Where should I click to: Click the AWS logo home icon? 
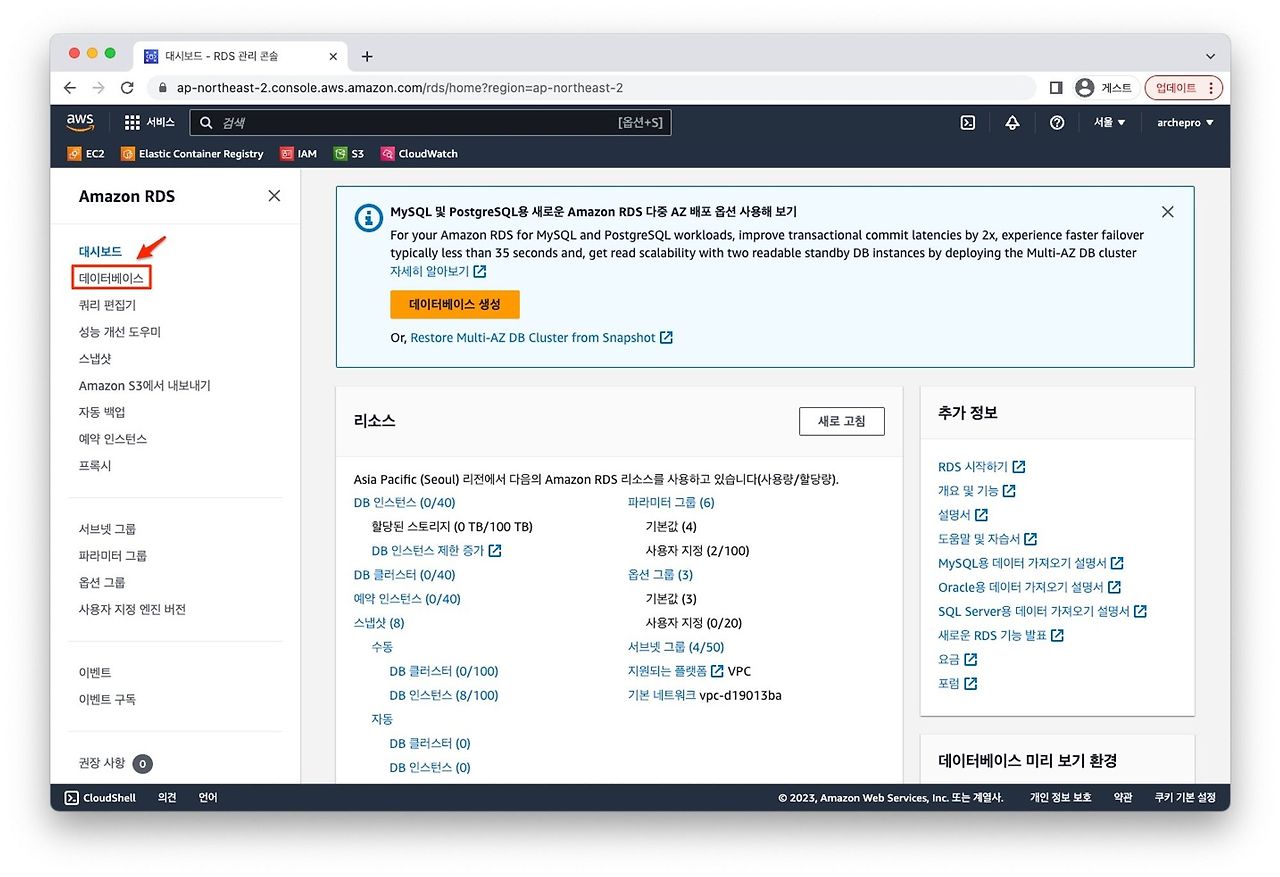80,122
